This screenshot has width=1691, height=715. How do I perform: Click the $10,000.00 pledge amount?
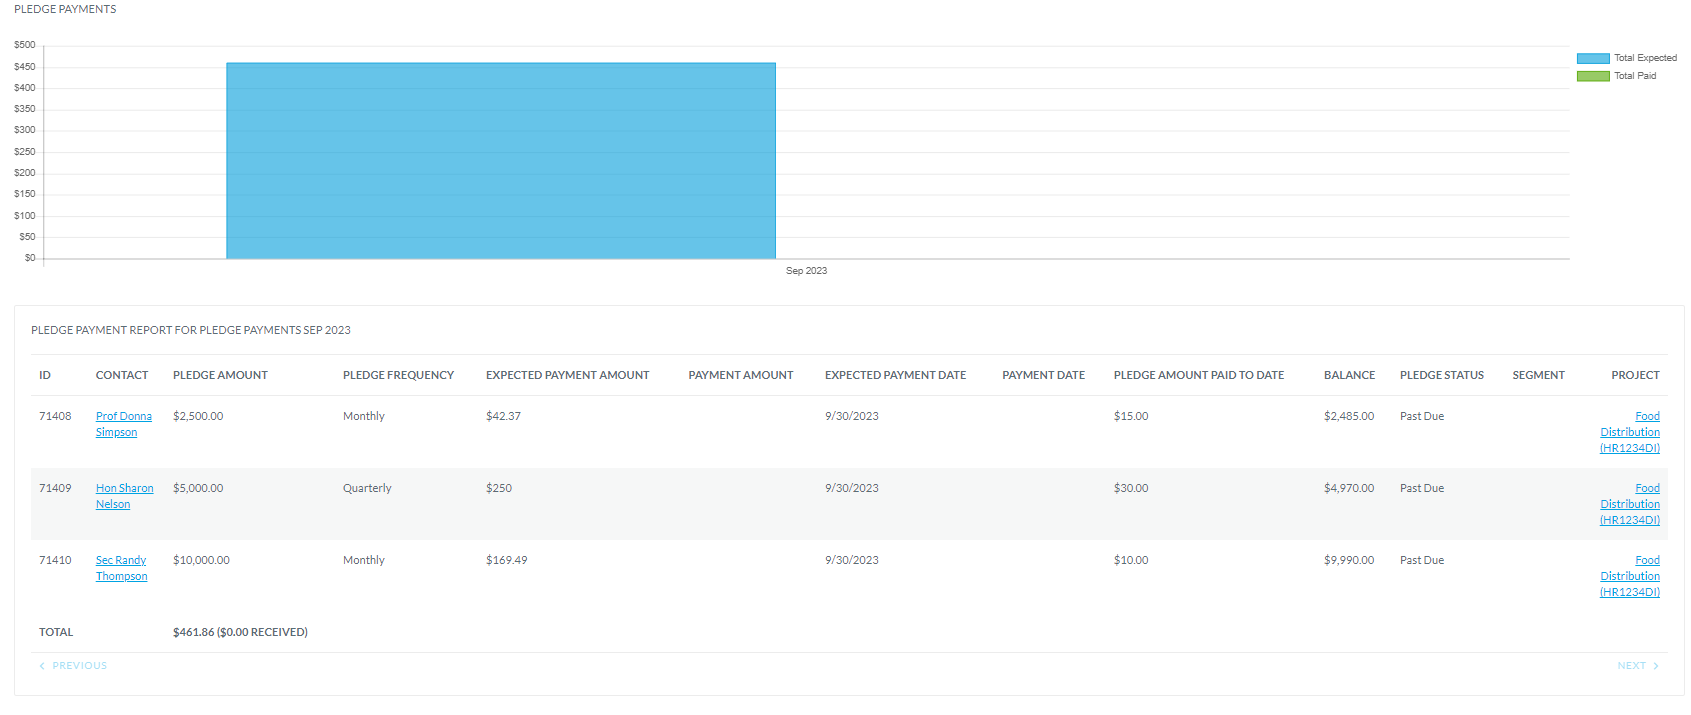(x=201, y=560)
